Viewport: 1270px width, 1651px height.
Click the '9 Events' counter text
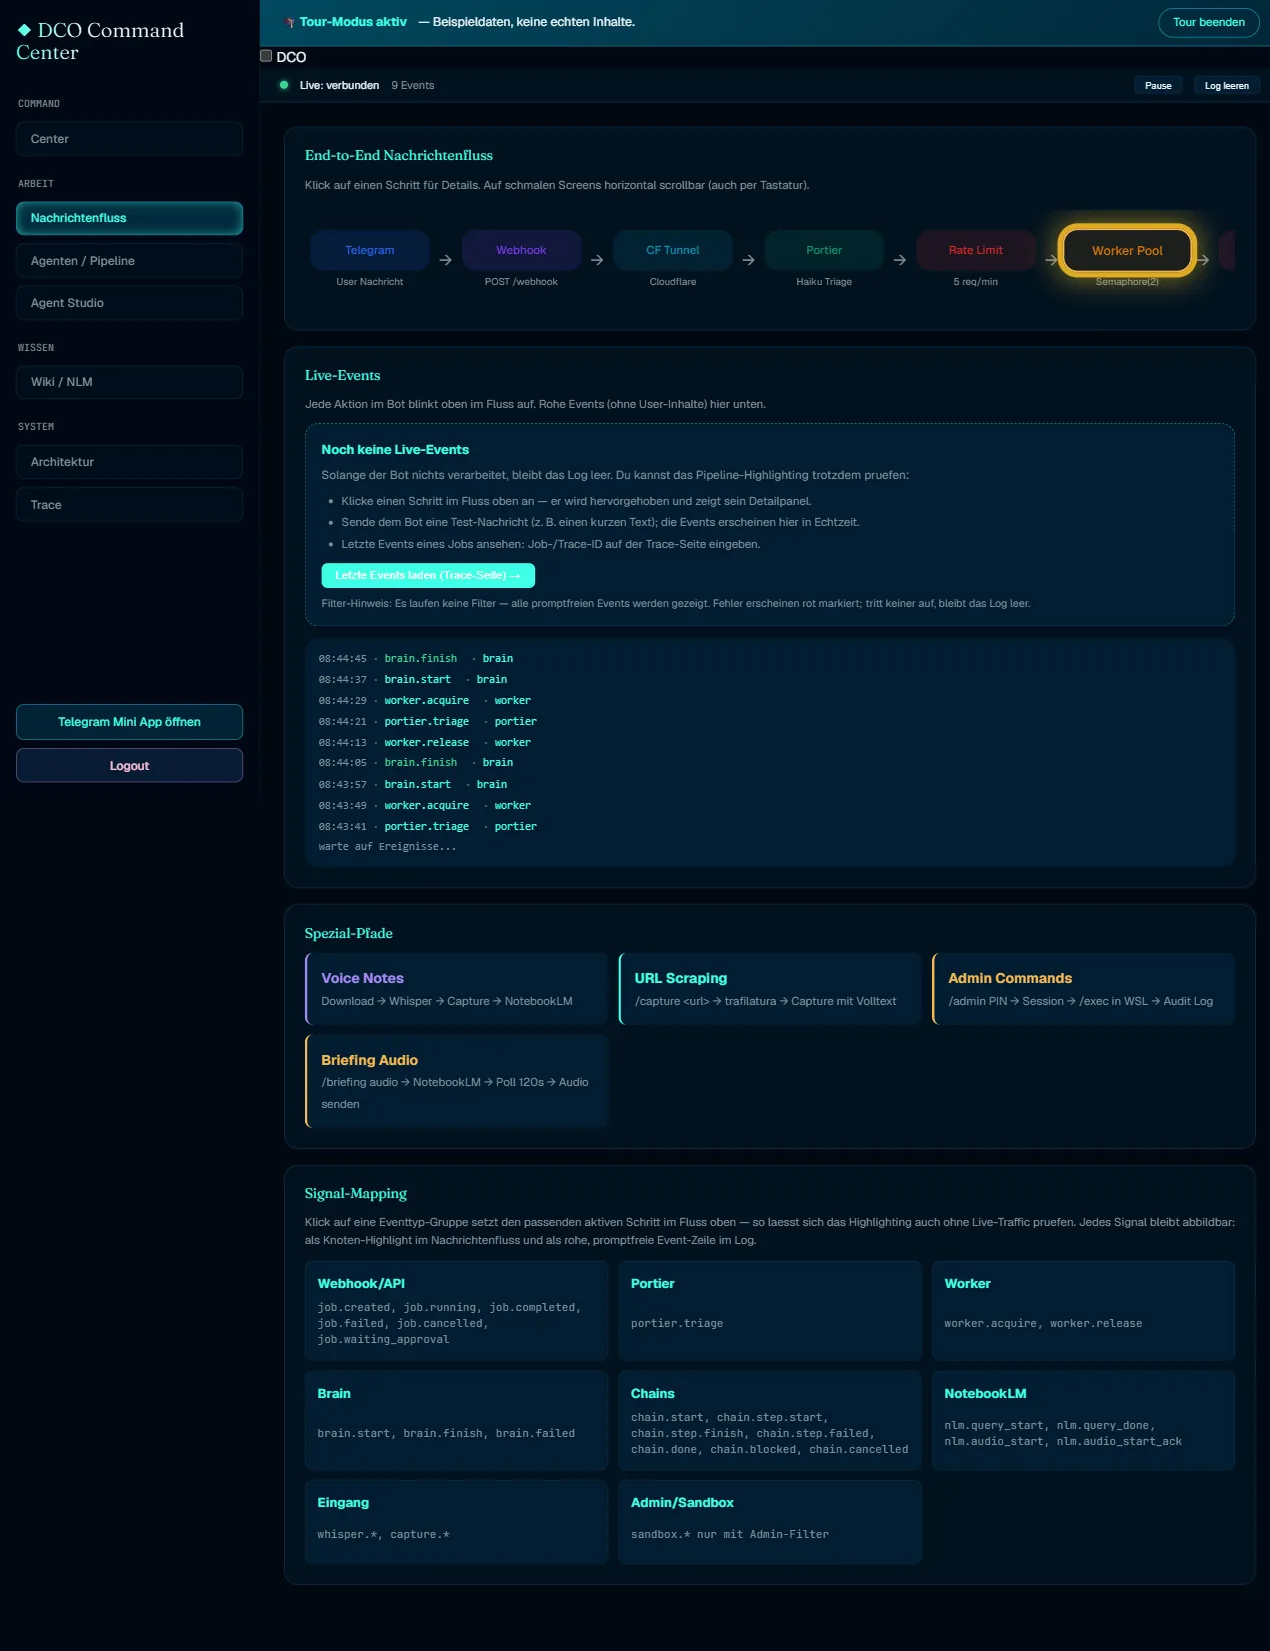[x=413, y=85]
